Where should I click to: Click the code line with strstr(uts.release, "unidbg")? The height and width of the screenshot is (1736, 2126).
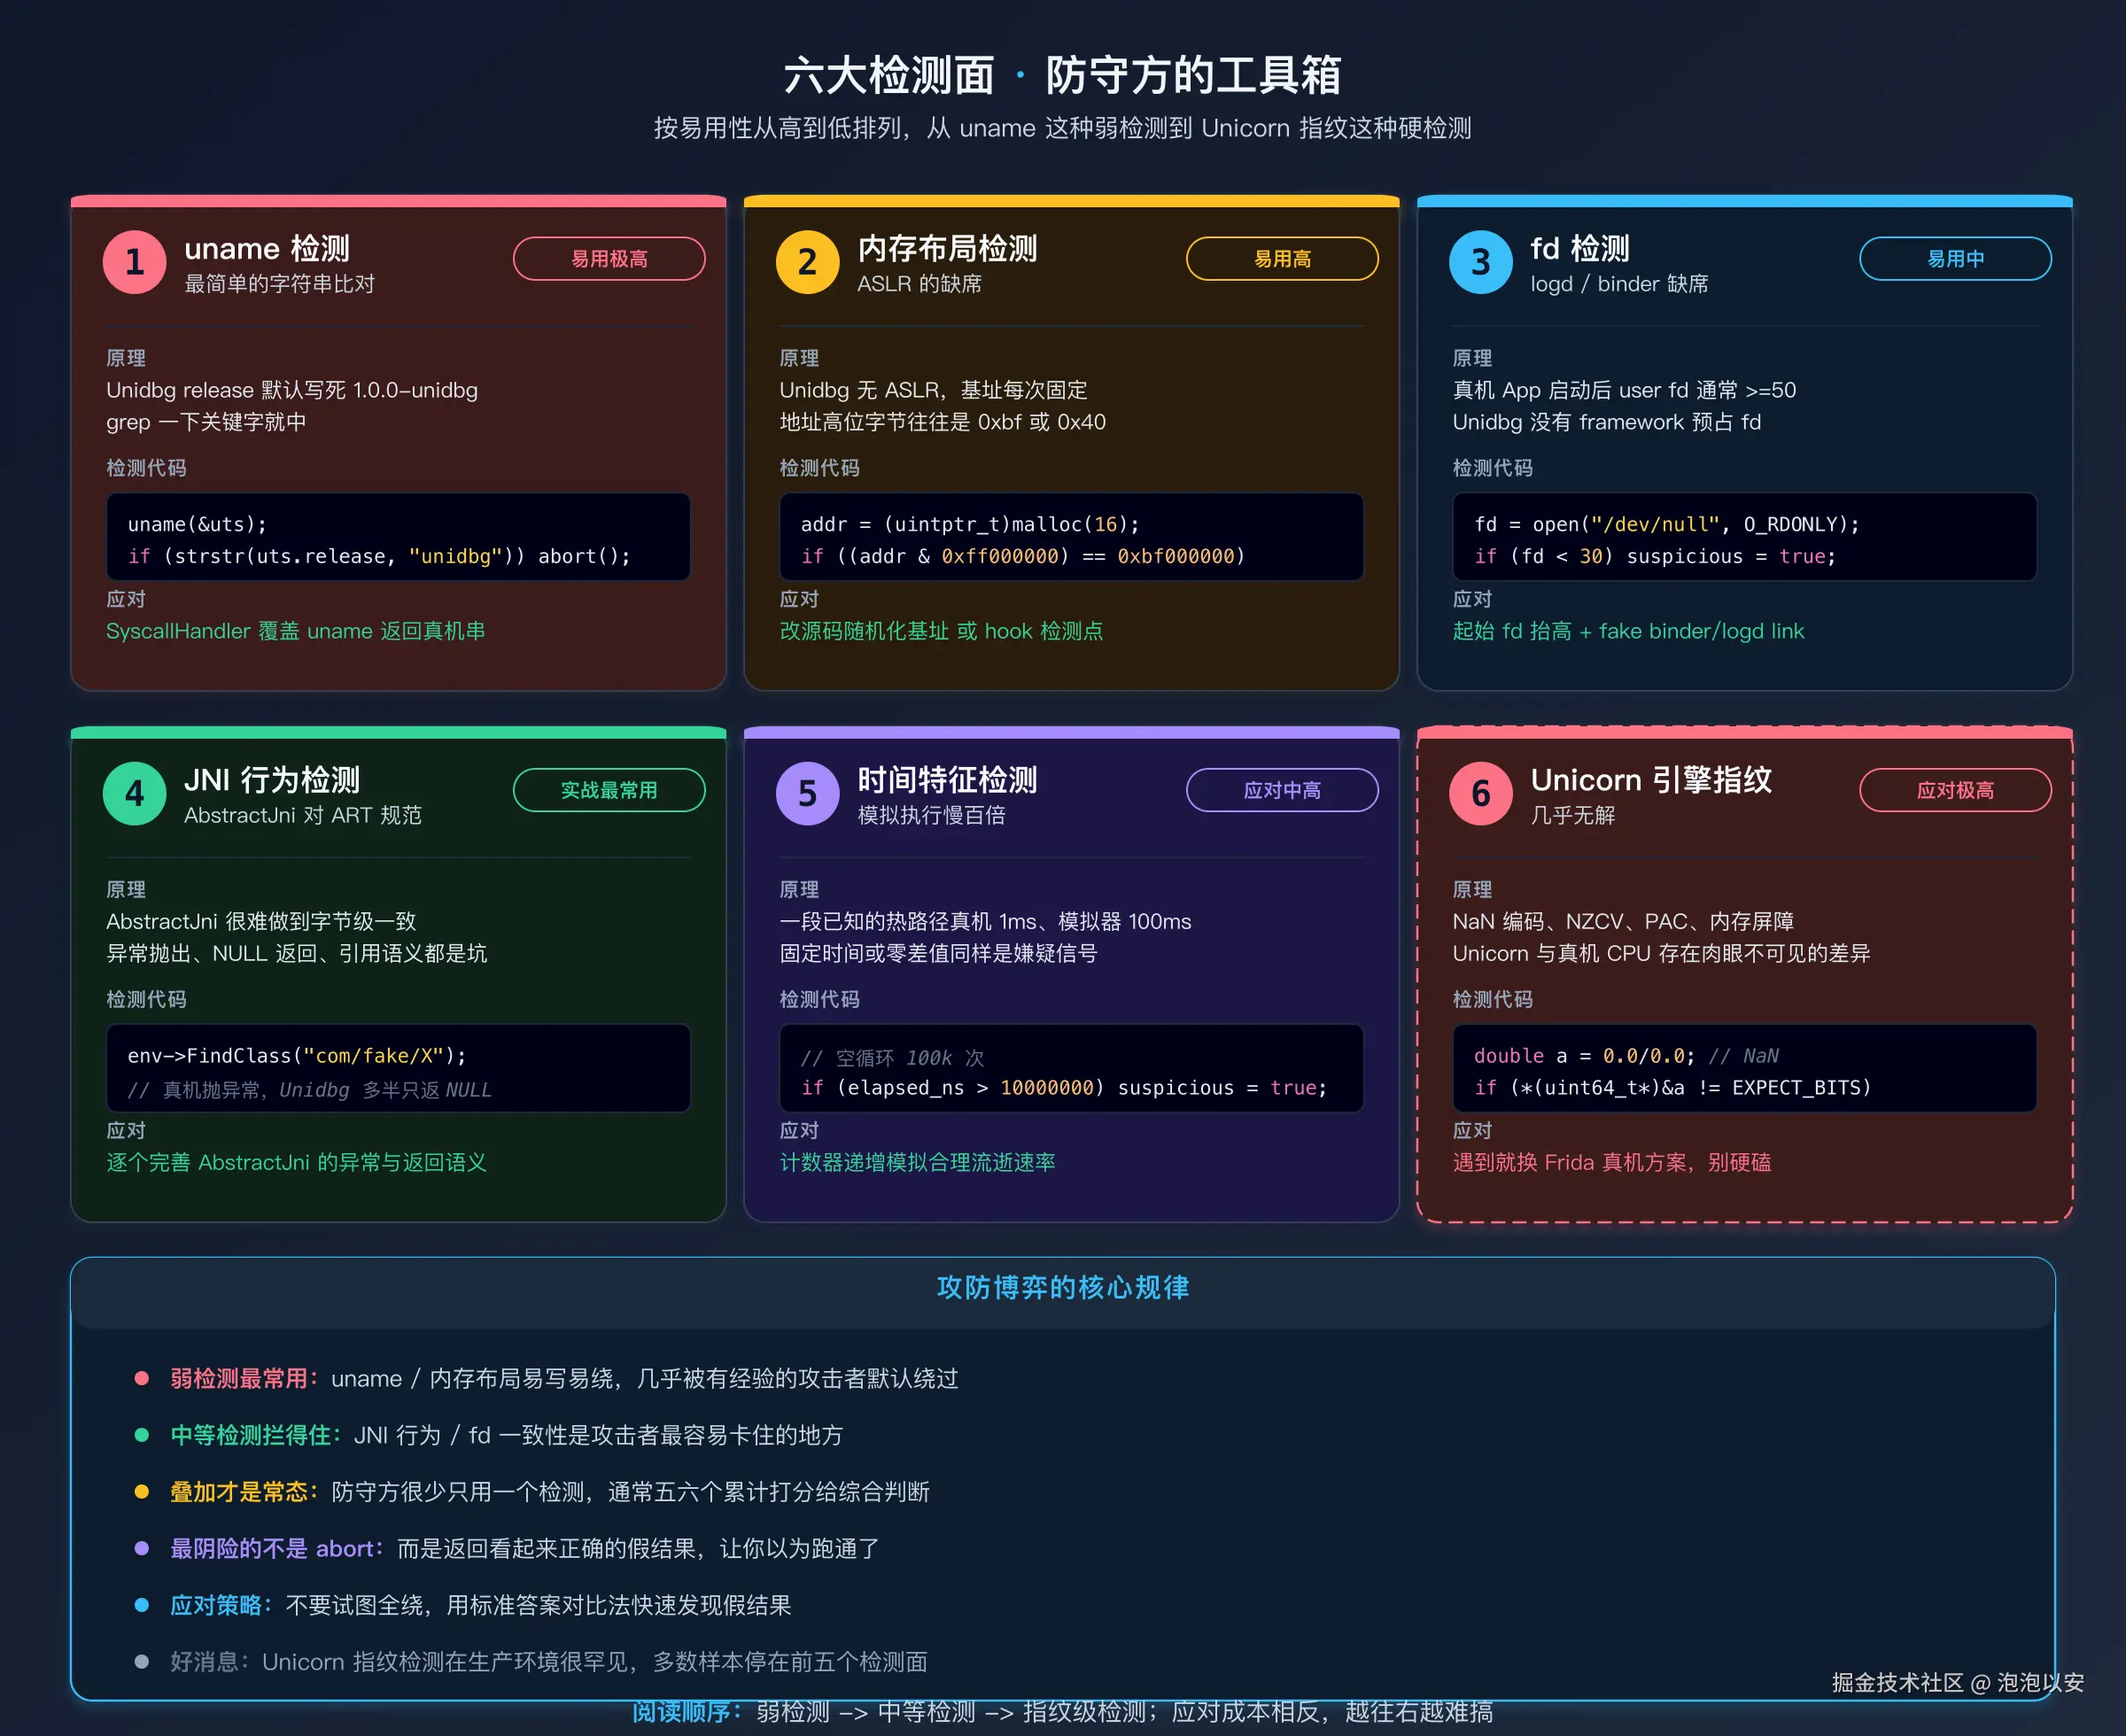379,556
